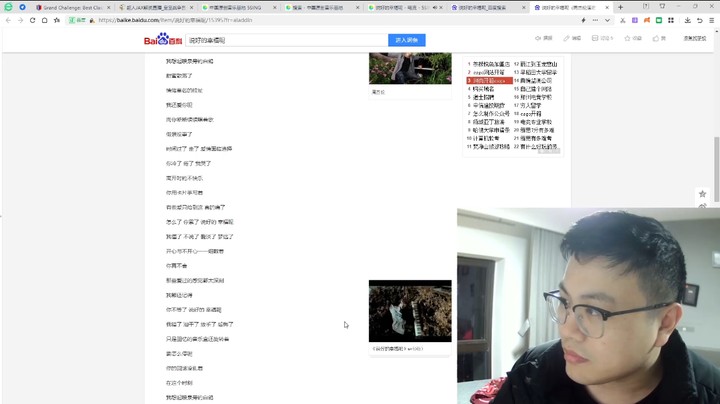Screen dimensions: 720x404
Task: Click the green site security badge in address bar
Action: (78, 20)
